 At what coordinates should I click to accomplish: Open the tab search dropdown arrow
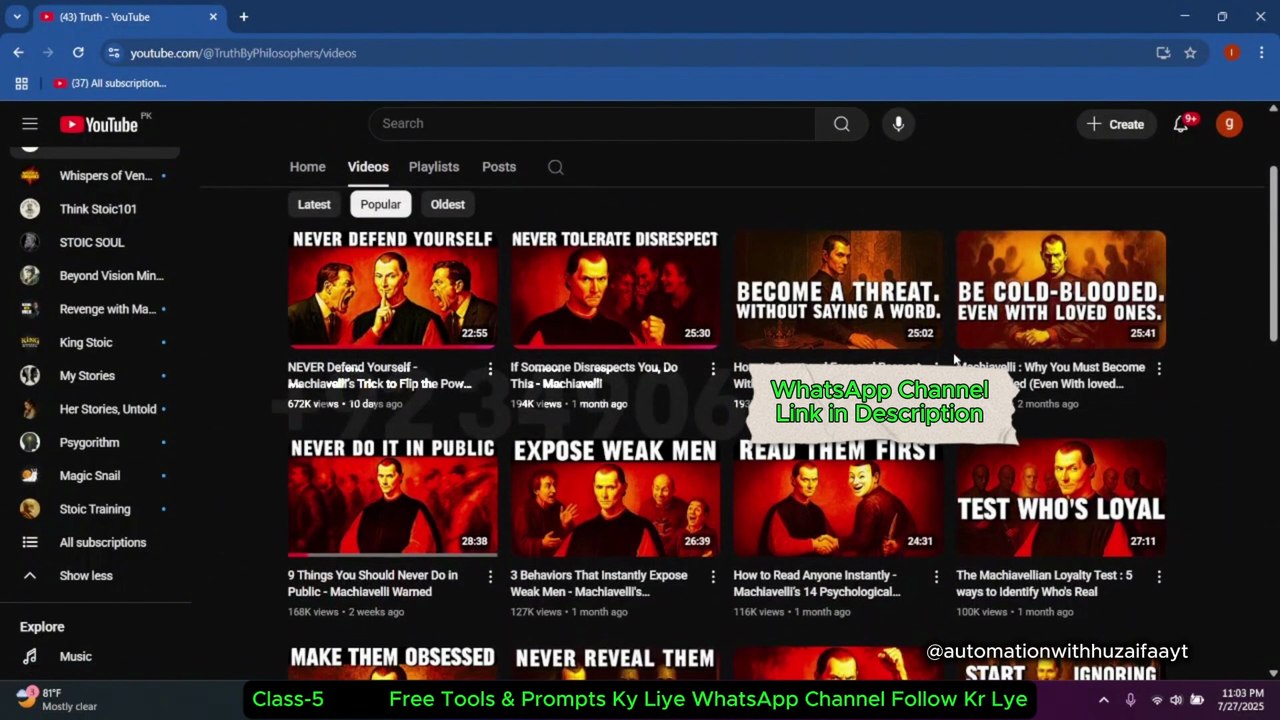(x=17, y=17)
